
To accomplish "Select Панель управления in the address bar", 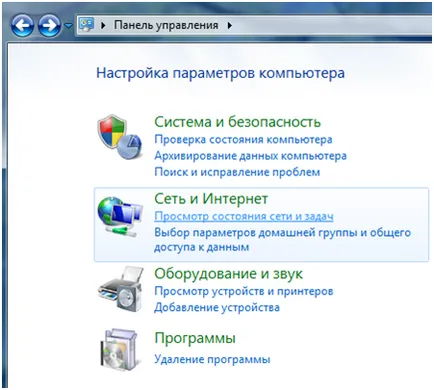I will point(166,25).
